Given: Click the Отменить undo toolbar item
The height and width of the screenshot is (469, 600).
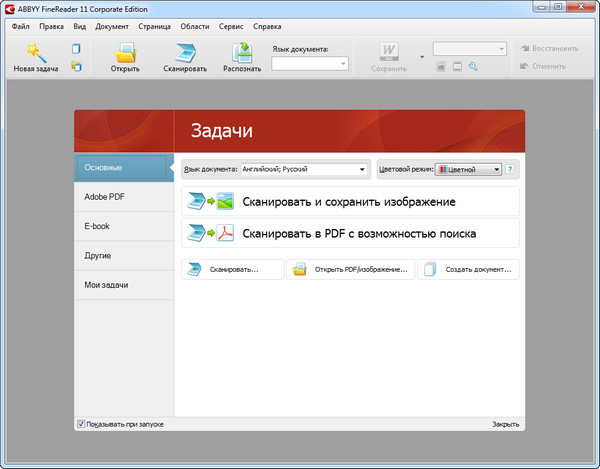Looking at the screenshot, I should [x=543, y=66].
